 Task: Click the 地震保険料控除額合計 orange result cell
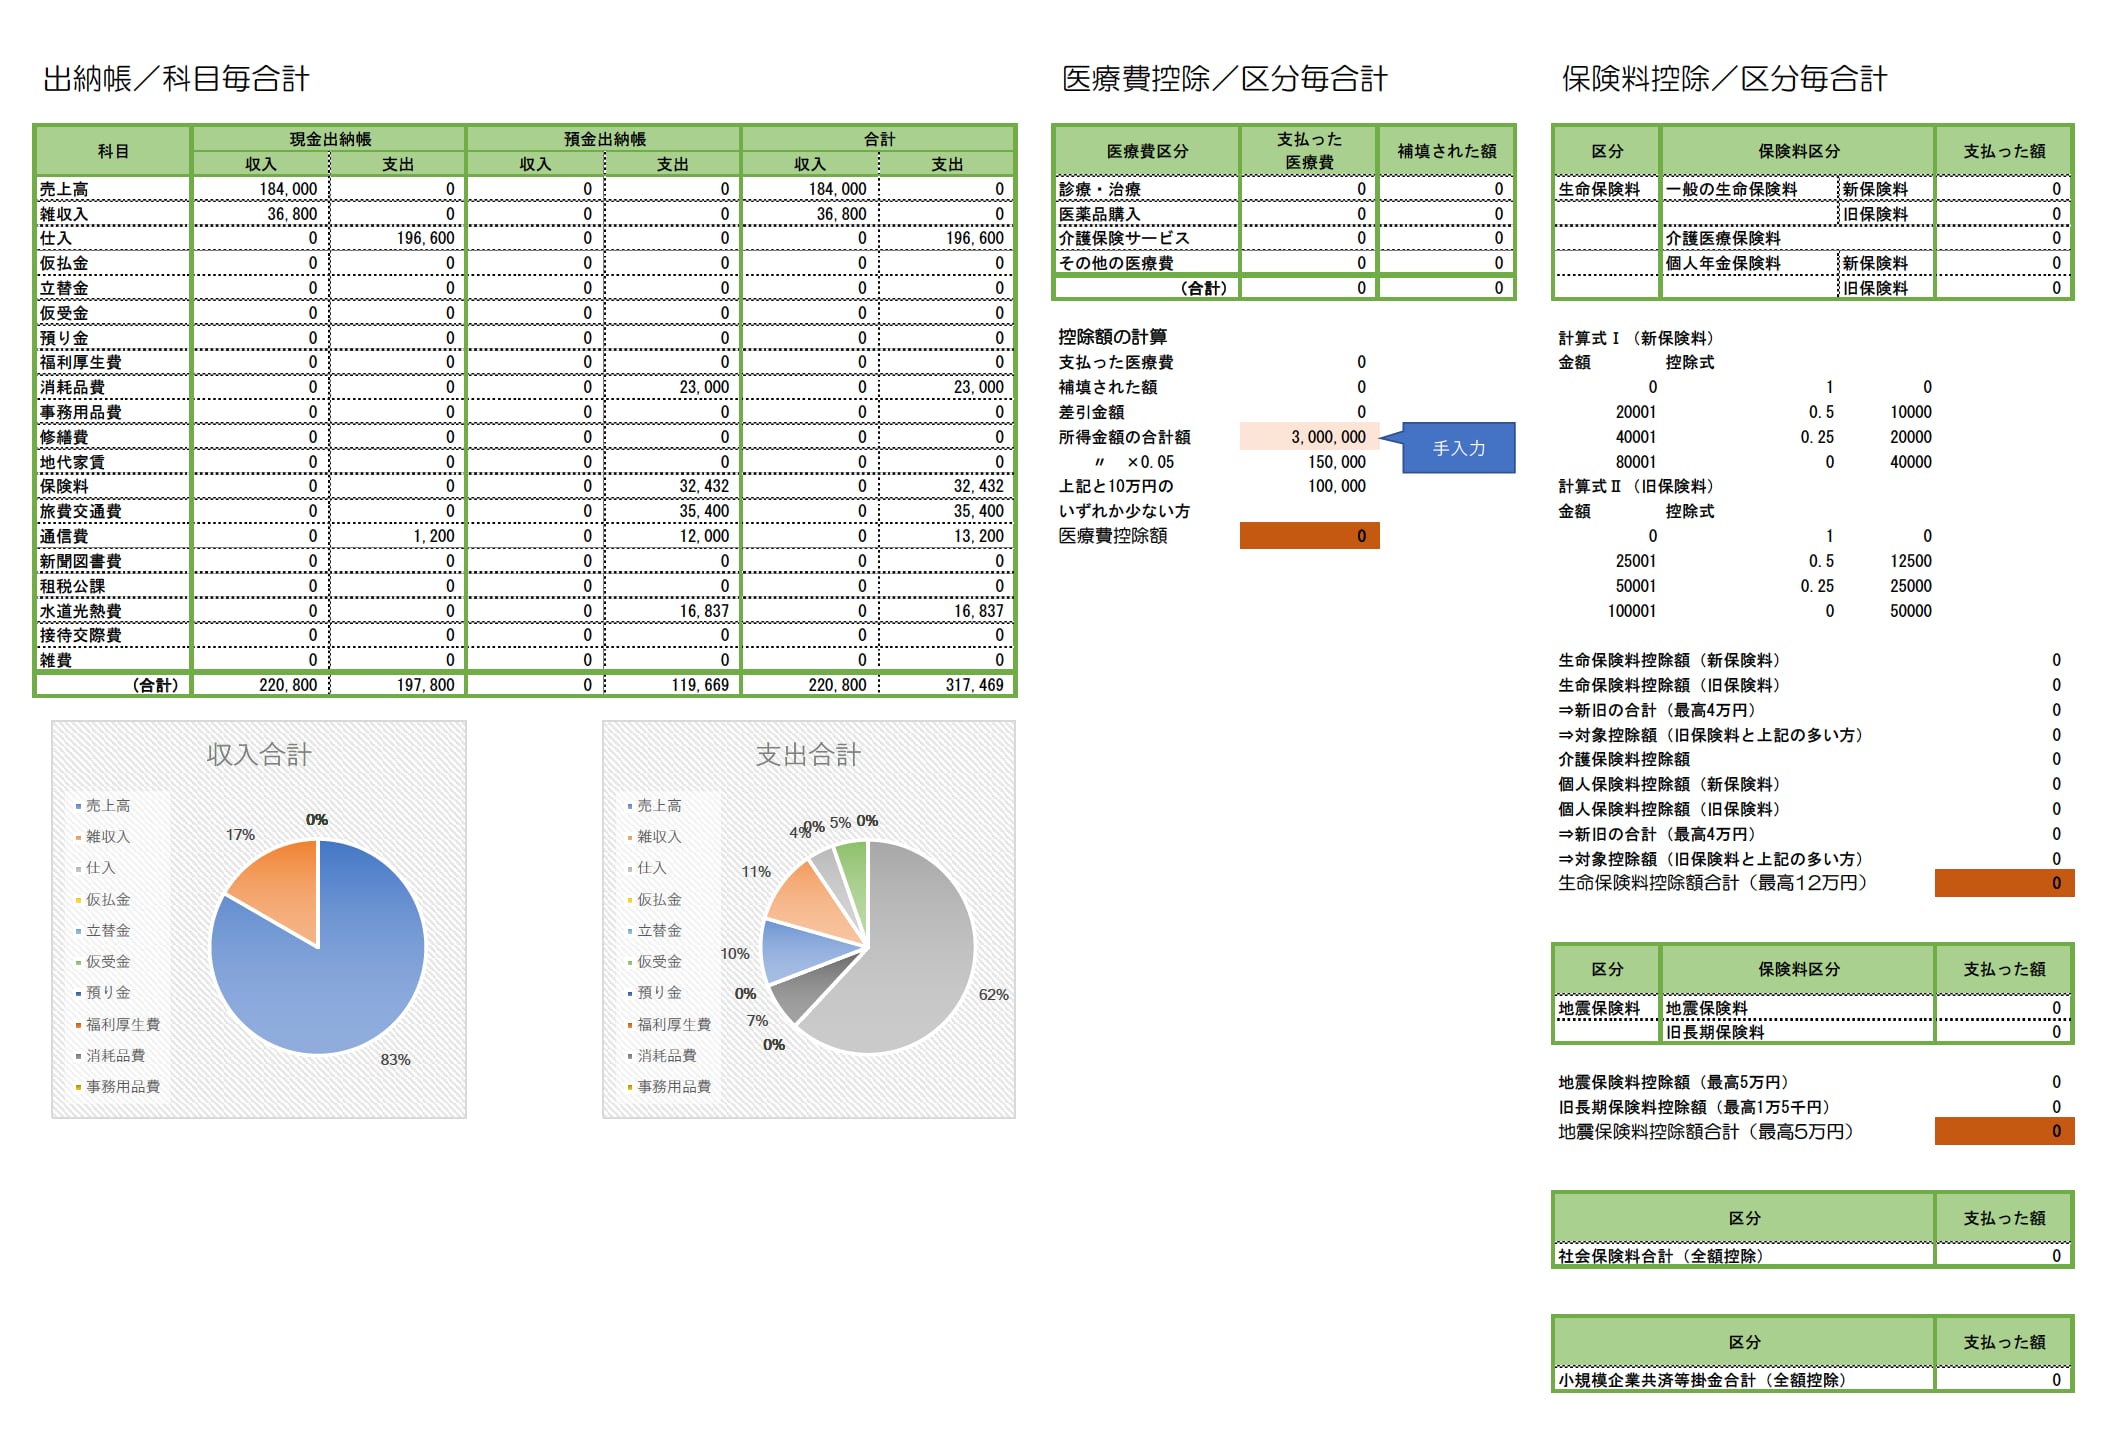[2003, 1131]
